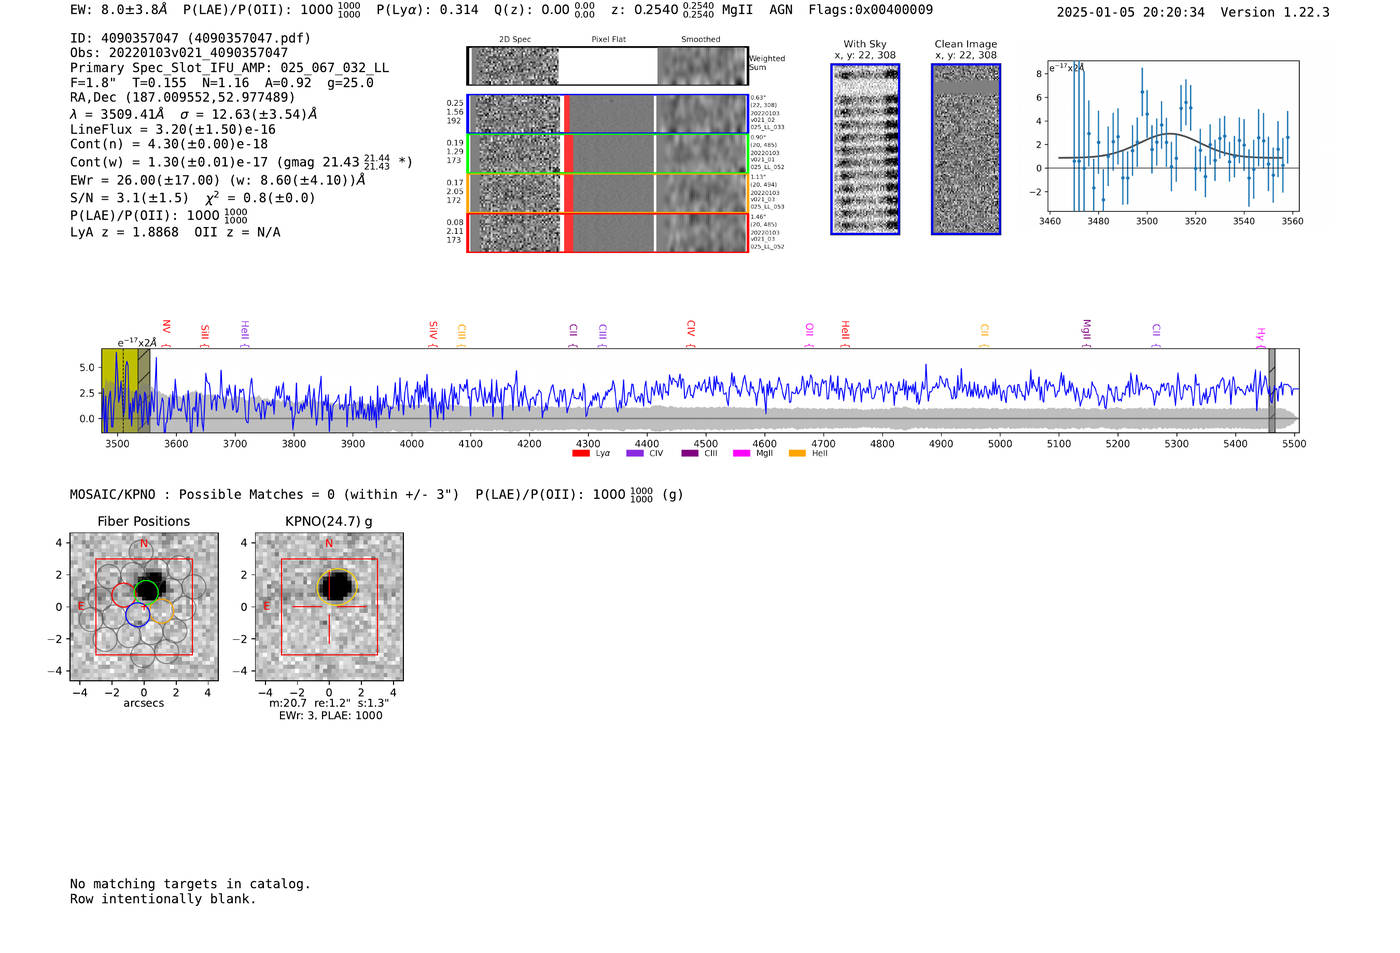The height and width of the screenshot is (953, 1400).
Task: Select the red CIV line marker
Action: (690, 334)
